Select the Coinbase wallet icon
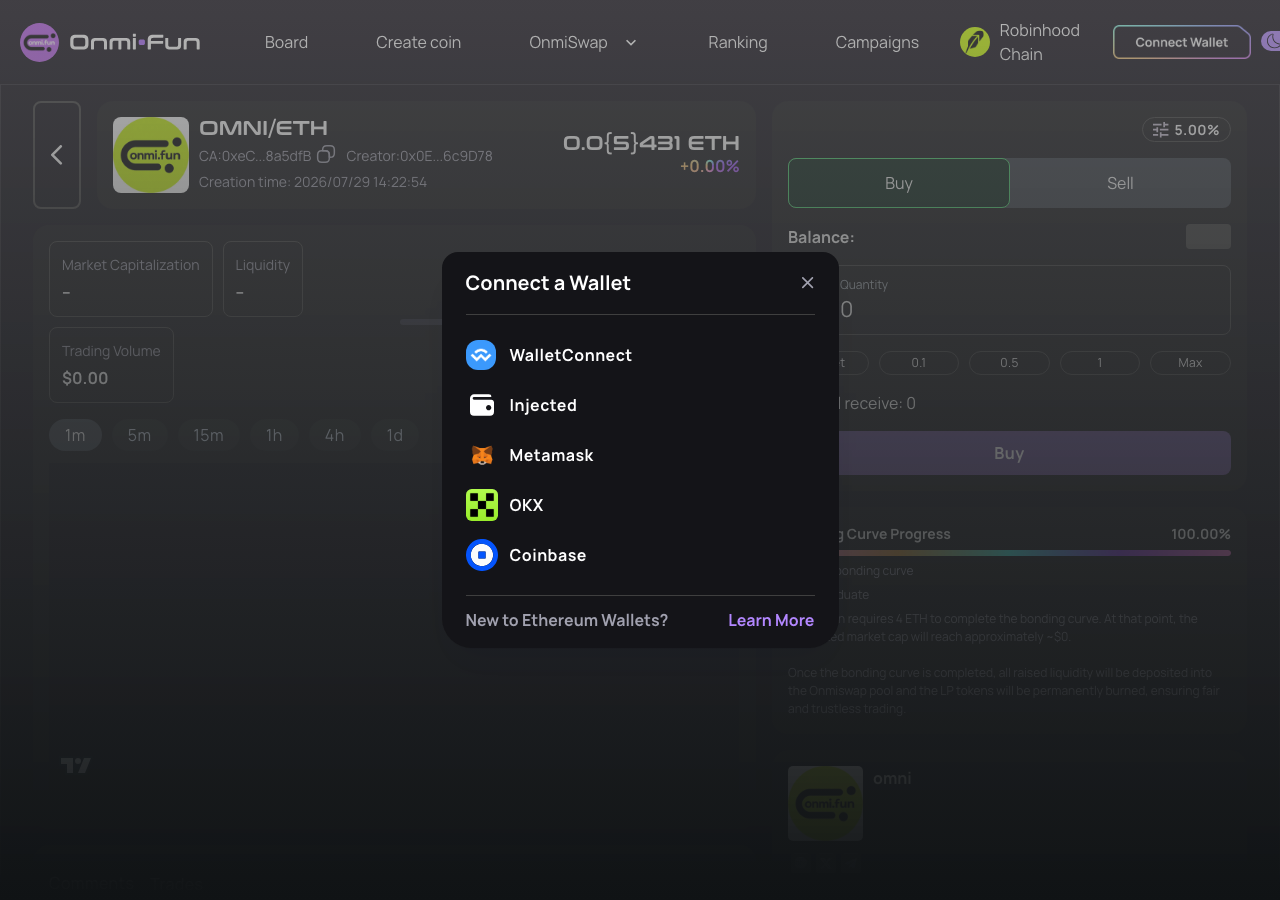 tap(481, 555)
